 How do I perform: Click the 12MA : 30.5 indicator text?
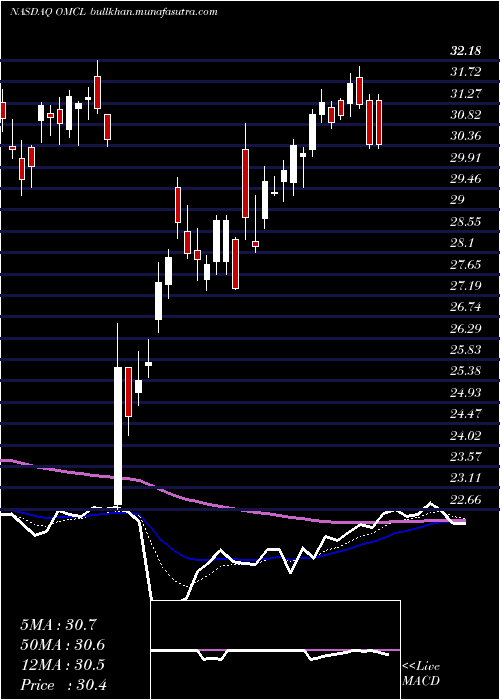(x=62, y=665)
